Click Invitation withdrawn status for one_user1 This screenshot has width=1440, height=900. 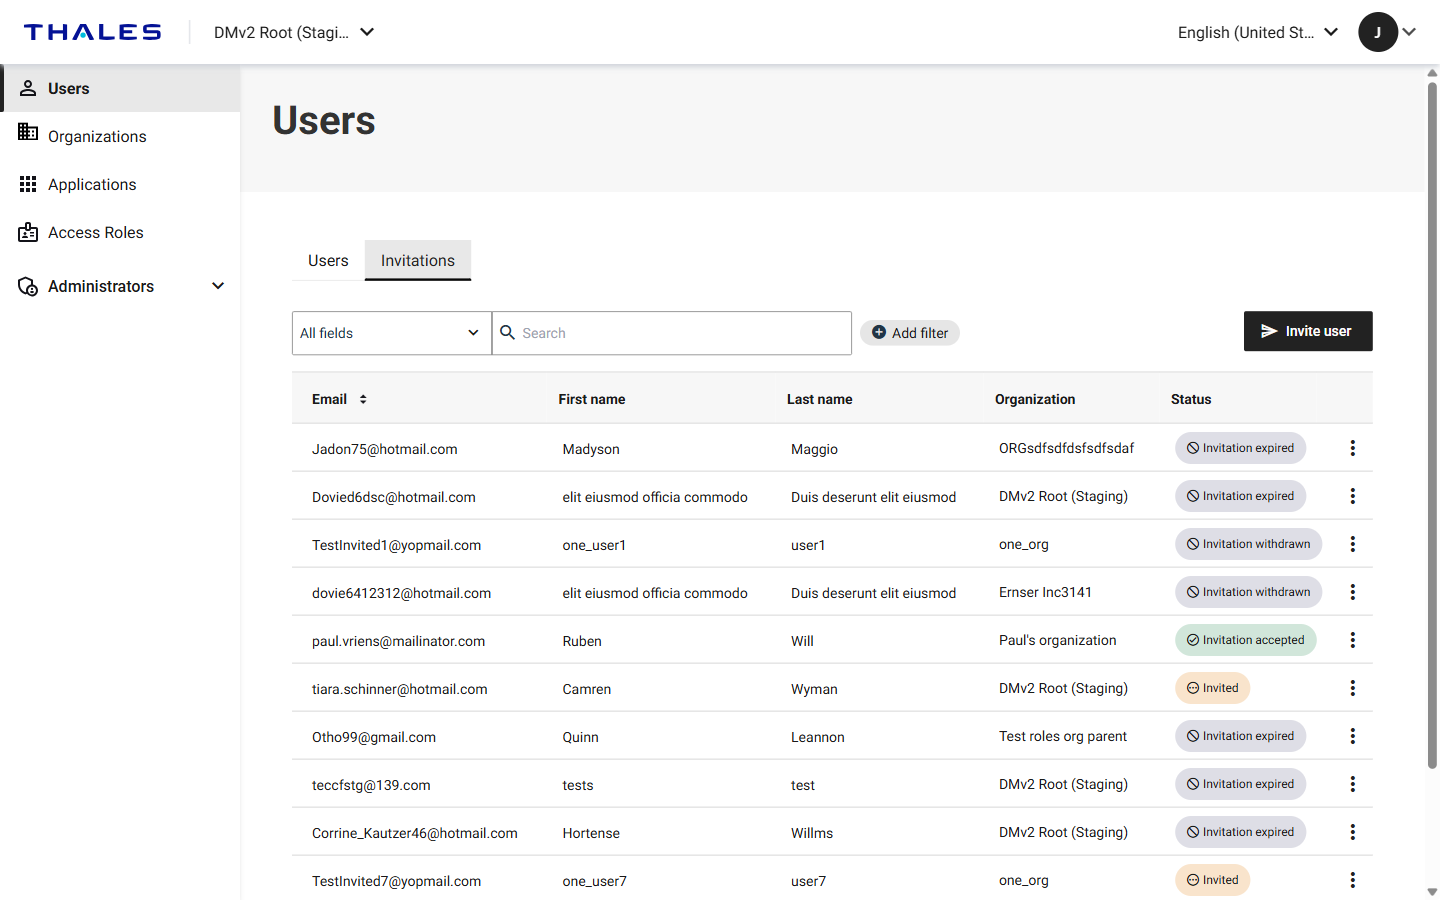(x=1248, y=544)
